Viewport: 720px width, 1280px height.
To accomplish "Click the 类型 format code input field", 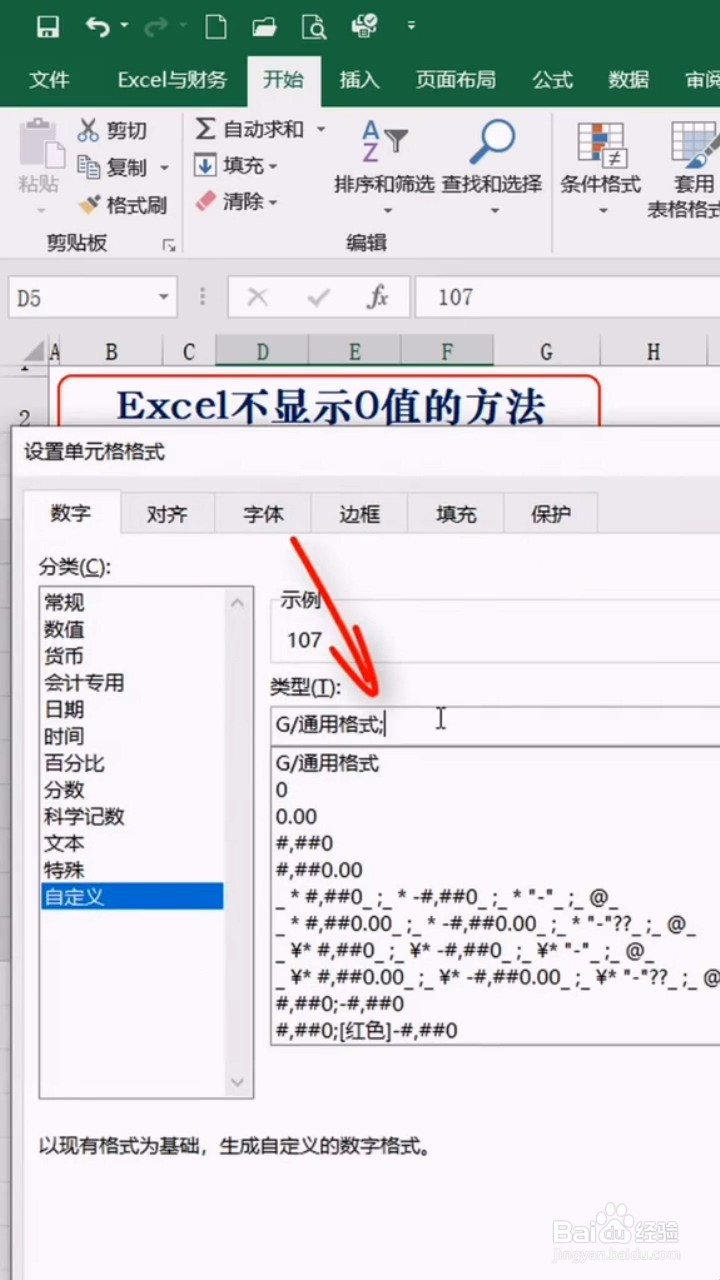I will (495, 725).
